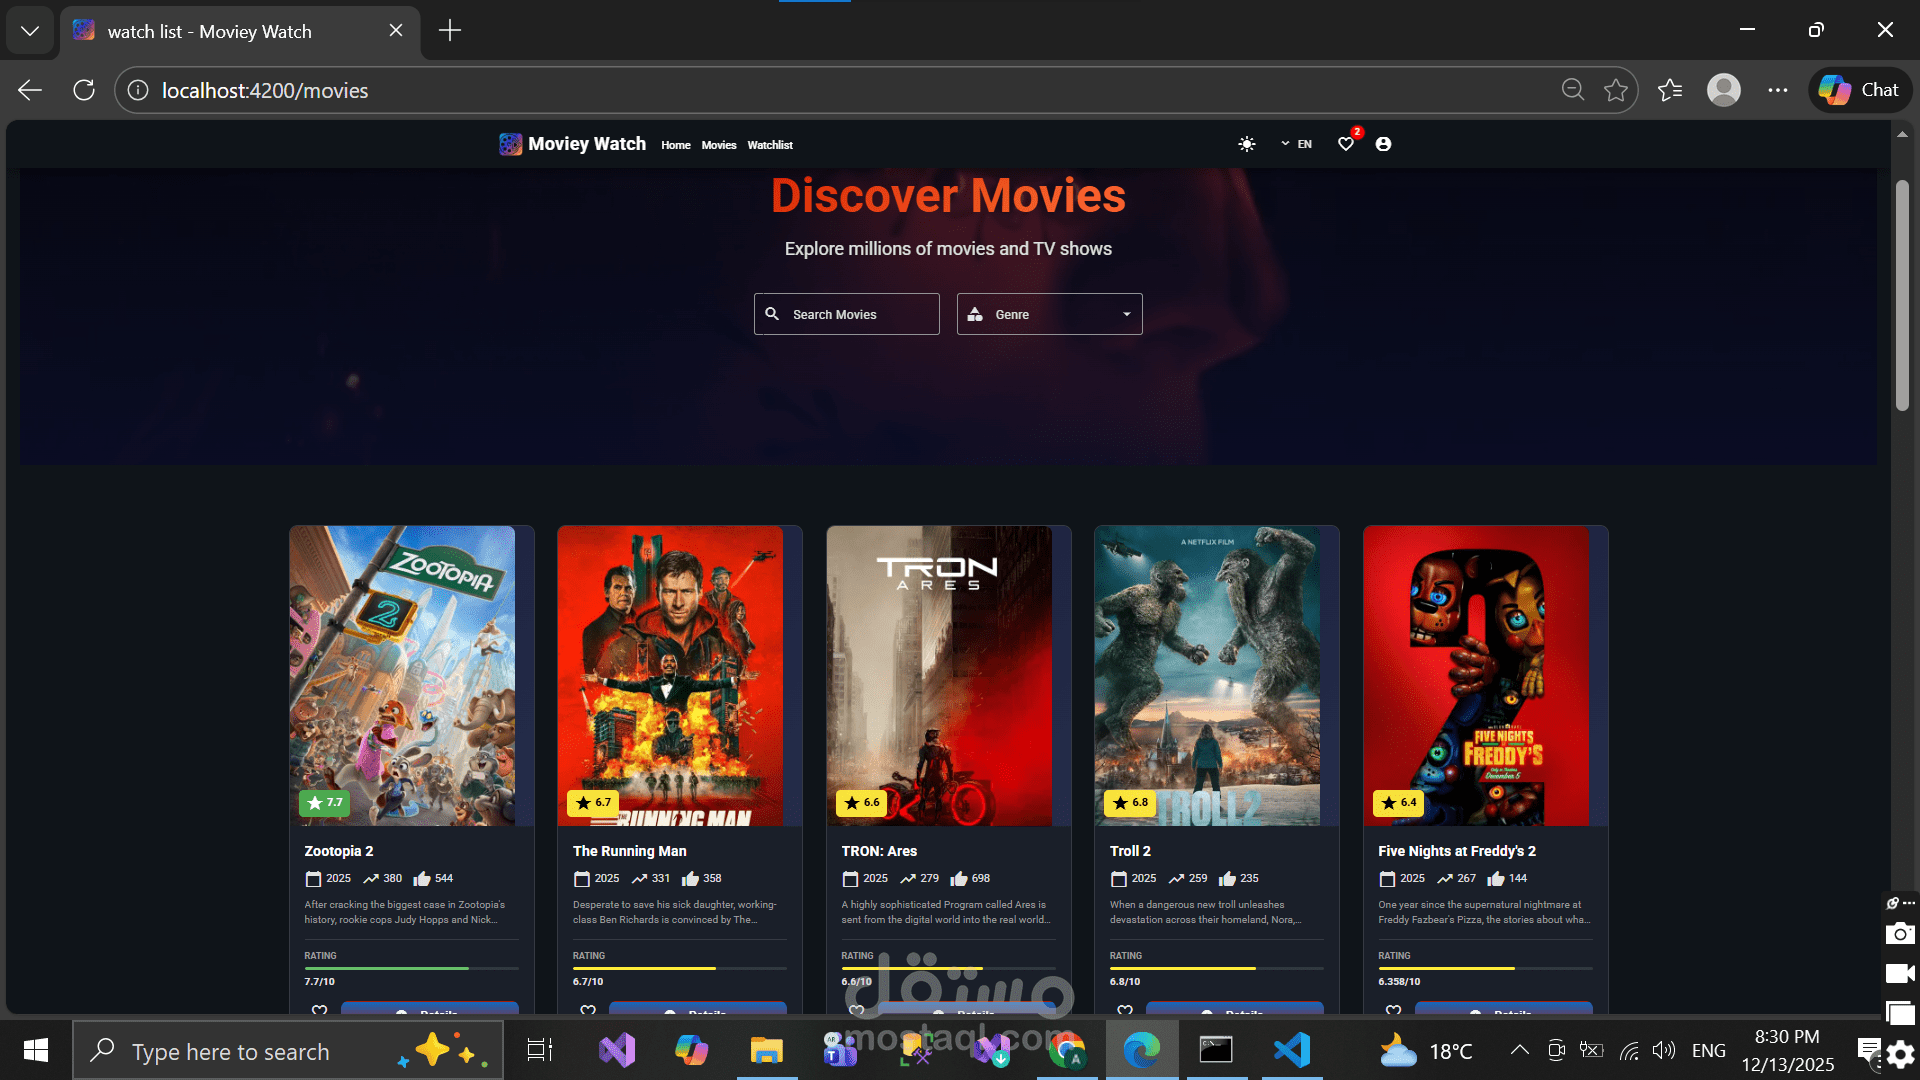Click trending icon showing 279

pos(908,879)
